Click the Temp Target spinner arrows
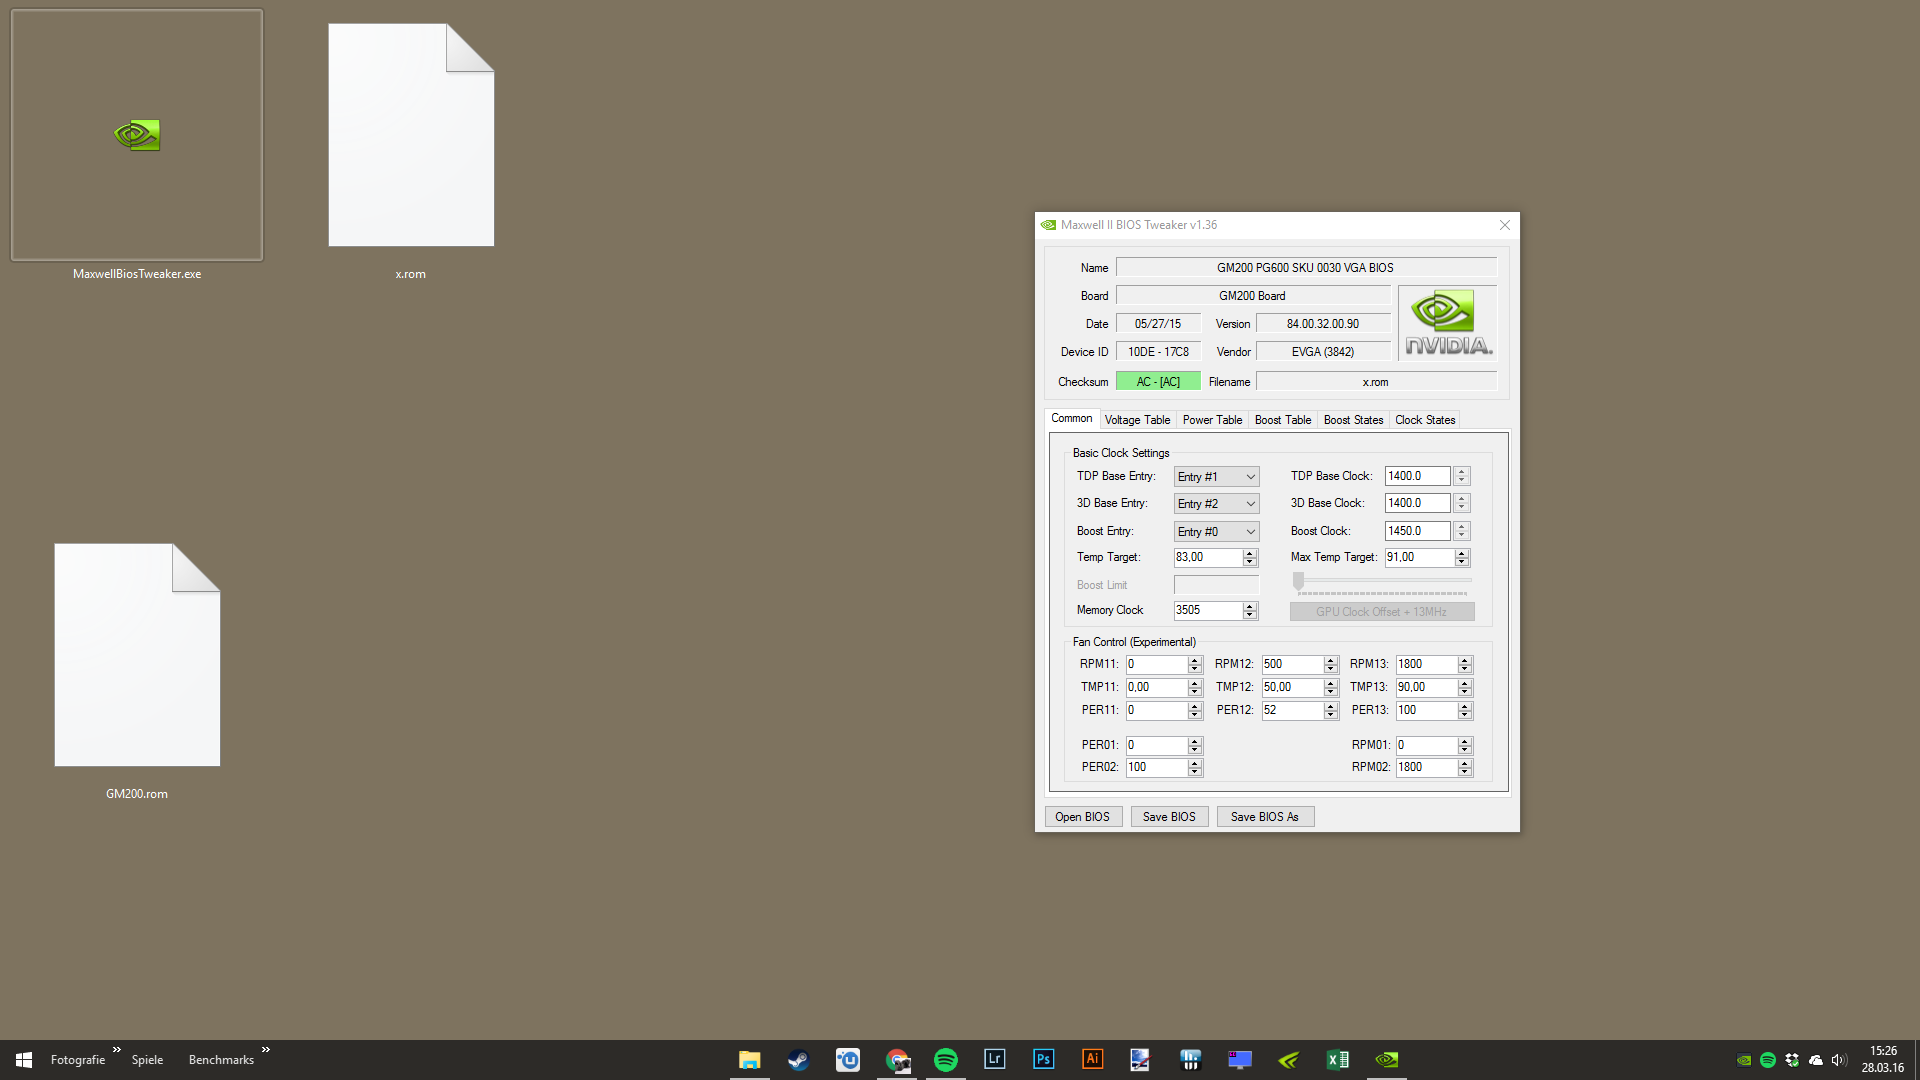This screenshot has width=1920, height=1080. (x=1249, y=558)
